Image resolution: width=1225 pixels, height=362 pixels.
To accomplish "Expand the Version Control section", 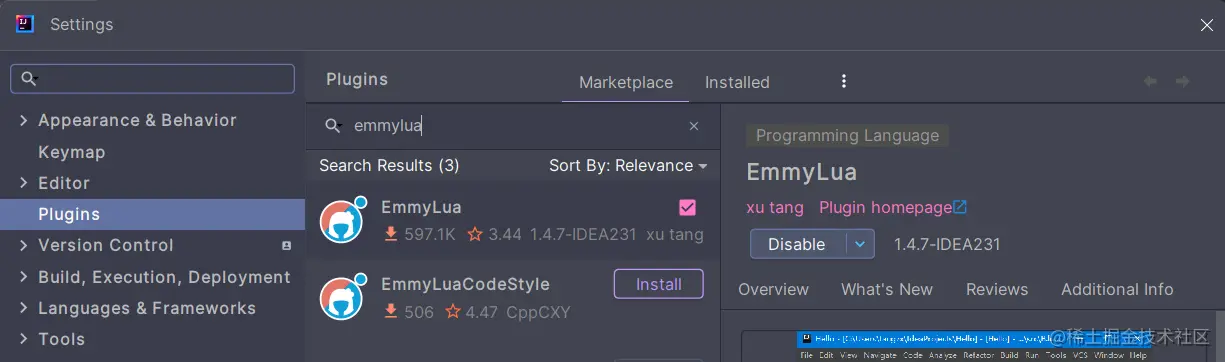I will (23, 245).
